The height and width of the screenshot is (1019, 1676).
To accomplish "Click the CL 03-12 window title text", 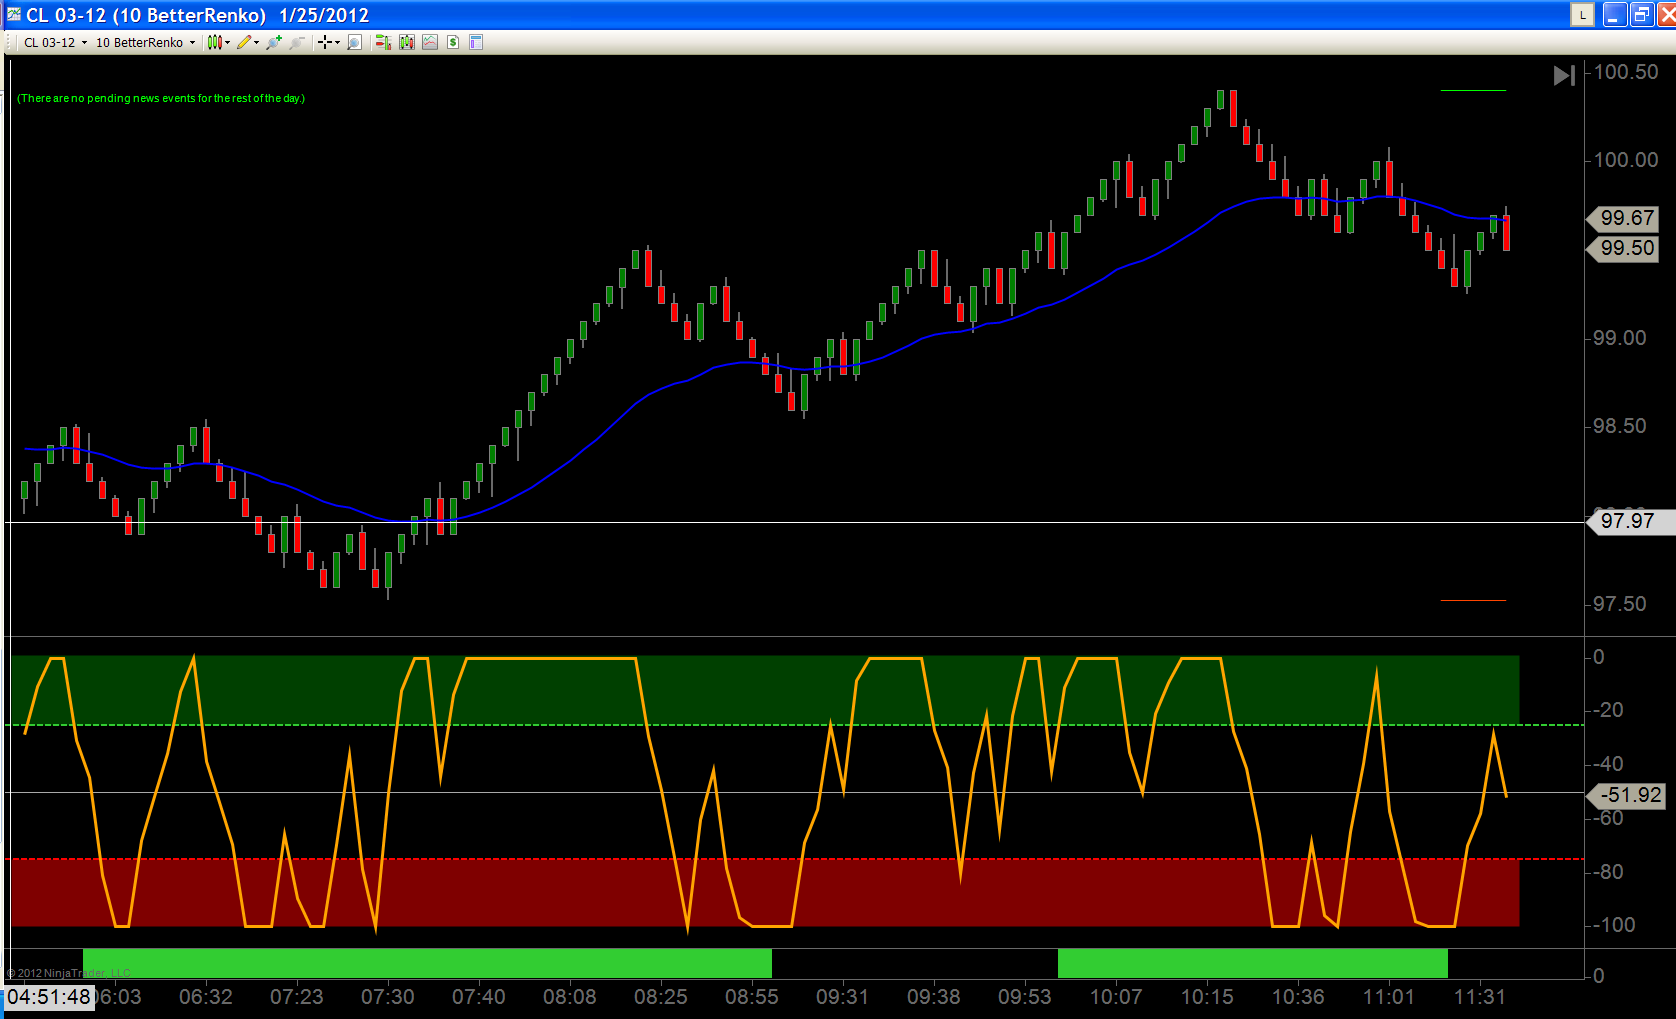I will tap(197, 15).
